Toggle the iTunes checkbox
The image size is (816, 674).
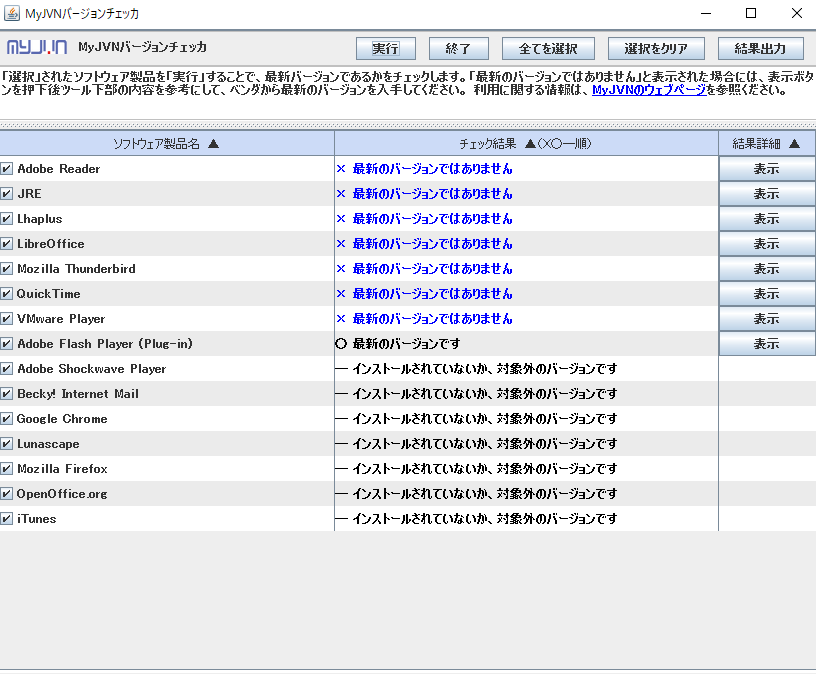coord(7,518)
